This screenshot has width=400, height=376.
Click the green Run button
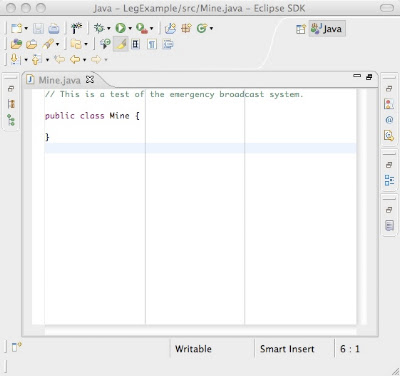click(x=120, y=28)
